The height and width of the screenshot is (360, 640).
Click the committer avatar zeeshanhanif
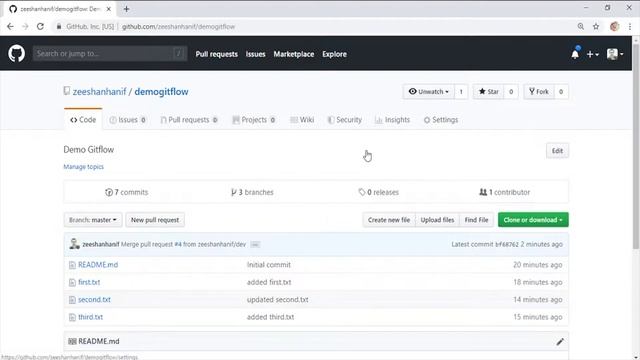tap(74, 244)
